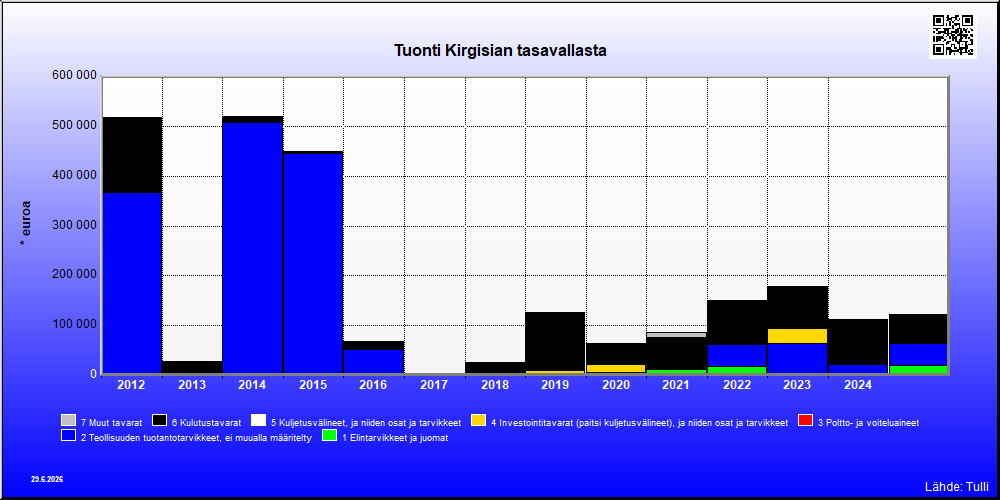Viewport: 1000px width, 500px height.
Task: Click the blue segment of the 2015 bar
Action: coord(313,263)
